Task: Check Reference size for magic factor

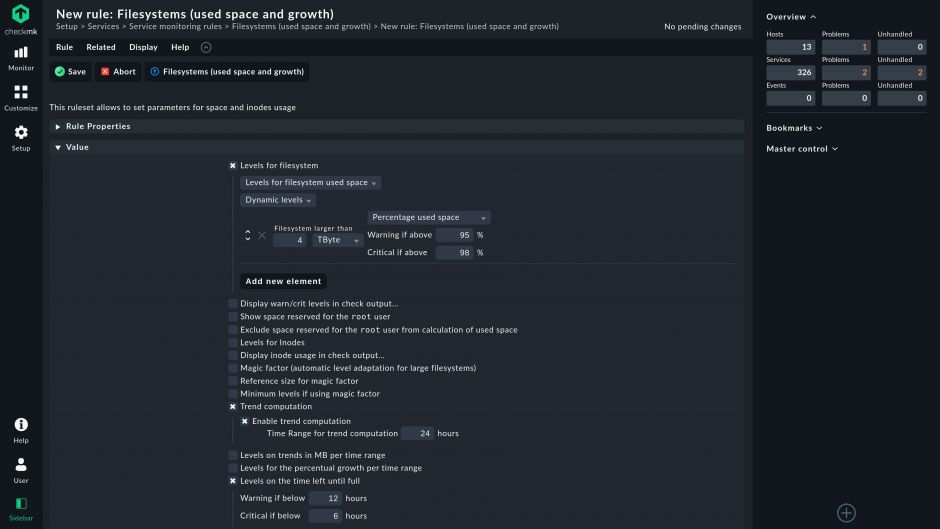Action: click(x=233, y=381)
